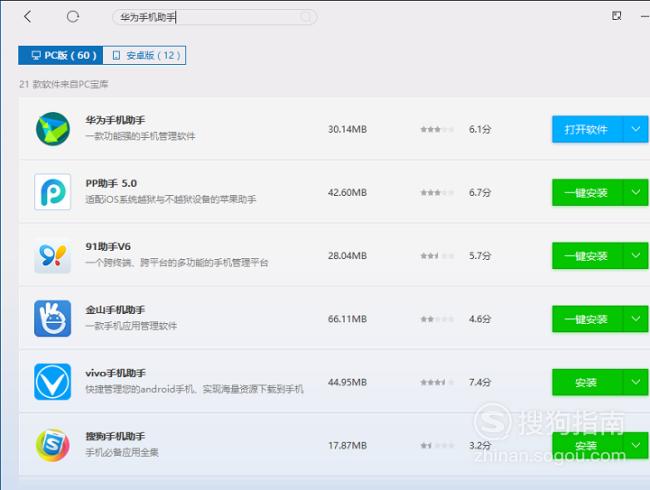The width and height of the screenshot is (650, 490).
Task: Expand install options arrow for 搜狗手机助手
Action: 635,446
